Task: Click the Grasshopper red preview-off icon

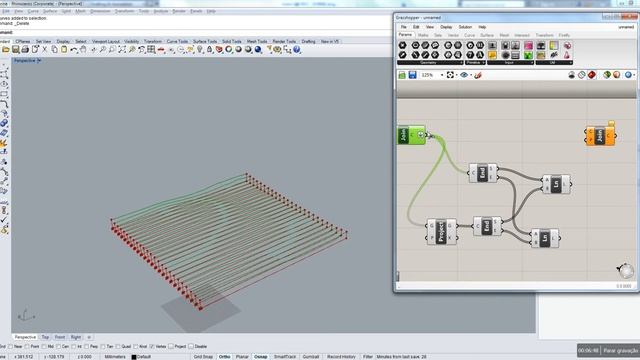Action: tap(592, 75)
